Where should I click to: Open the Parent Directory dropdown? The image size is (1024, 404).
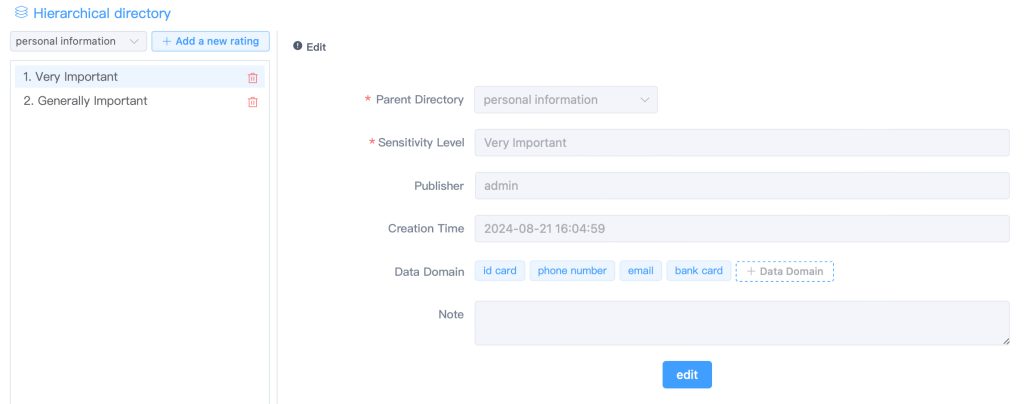point(566,100)
